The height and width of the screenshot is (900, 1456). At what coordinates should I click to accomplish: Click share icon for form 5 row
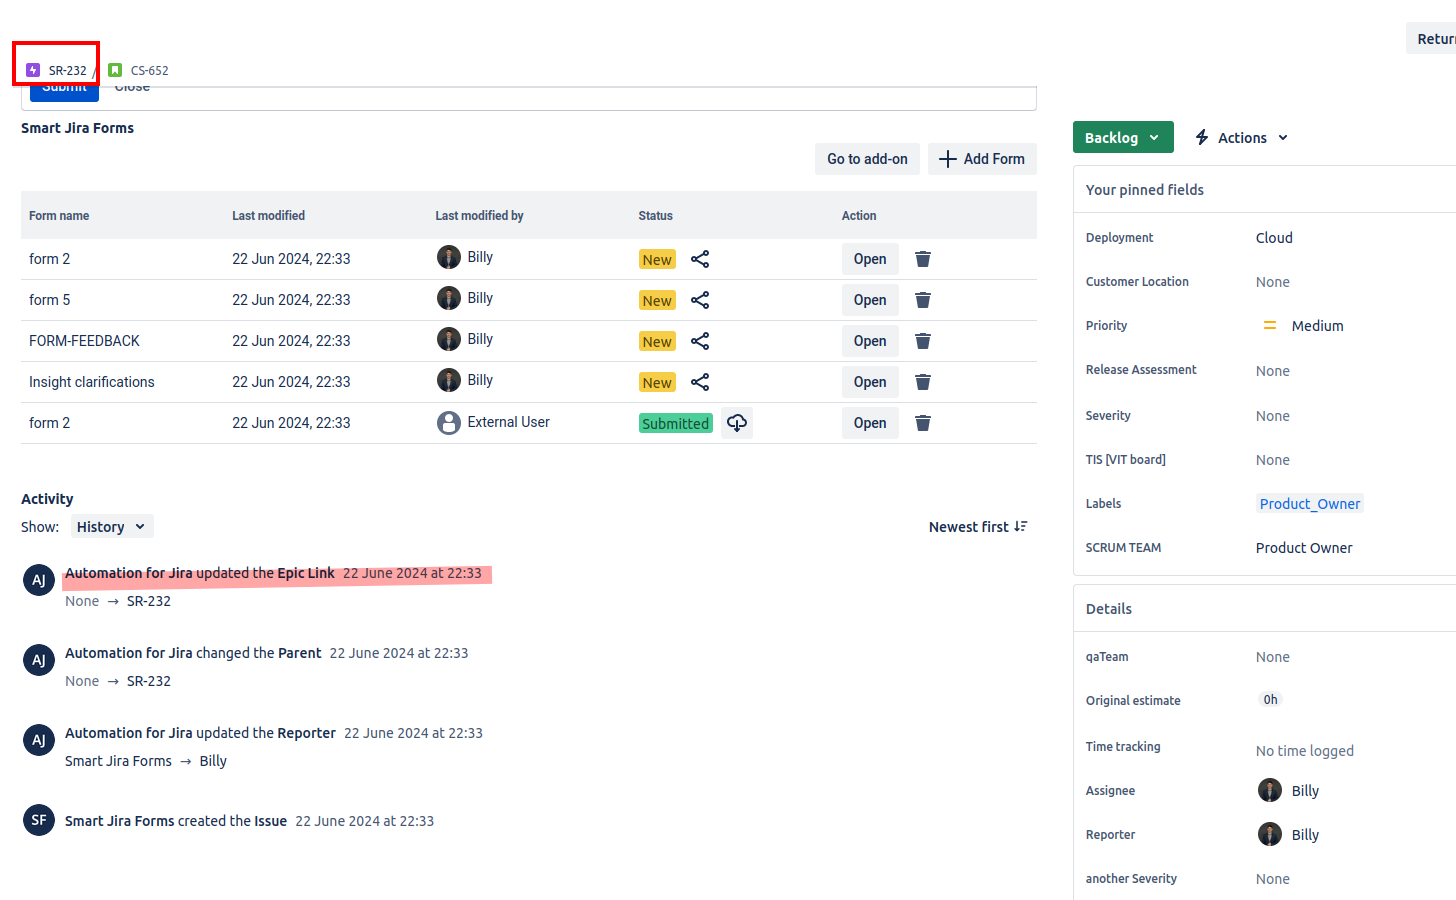pos(700,300)
